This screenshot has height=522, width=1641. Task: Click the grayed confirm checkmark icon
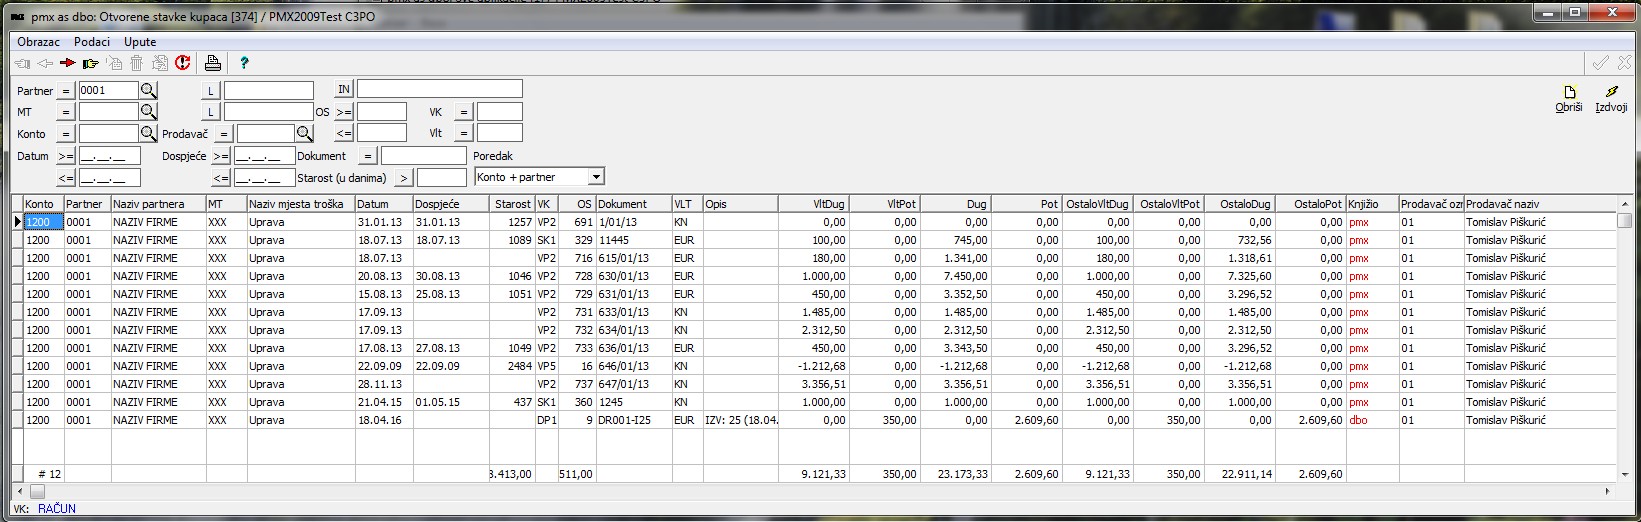point(1601,62)
